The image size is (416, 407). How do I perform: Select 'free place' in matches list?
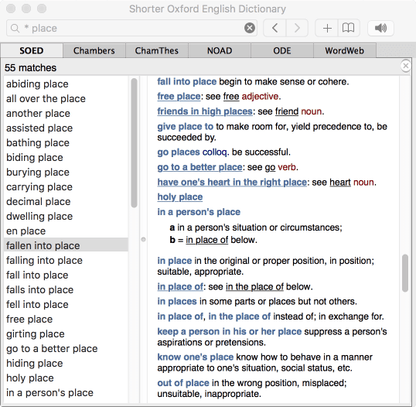(x=66, y=319)
